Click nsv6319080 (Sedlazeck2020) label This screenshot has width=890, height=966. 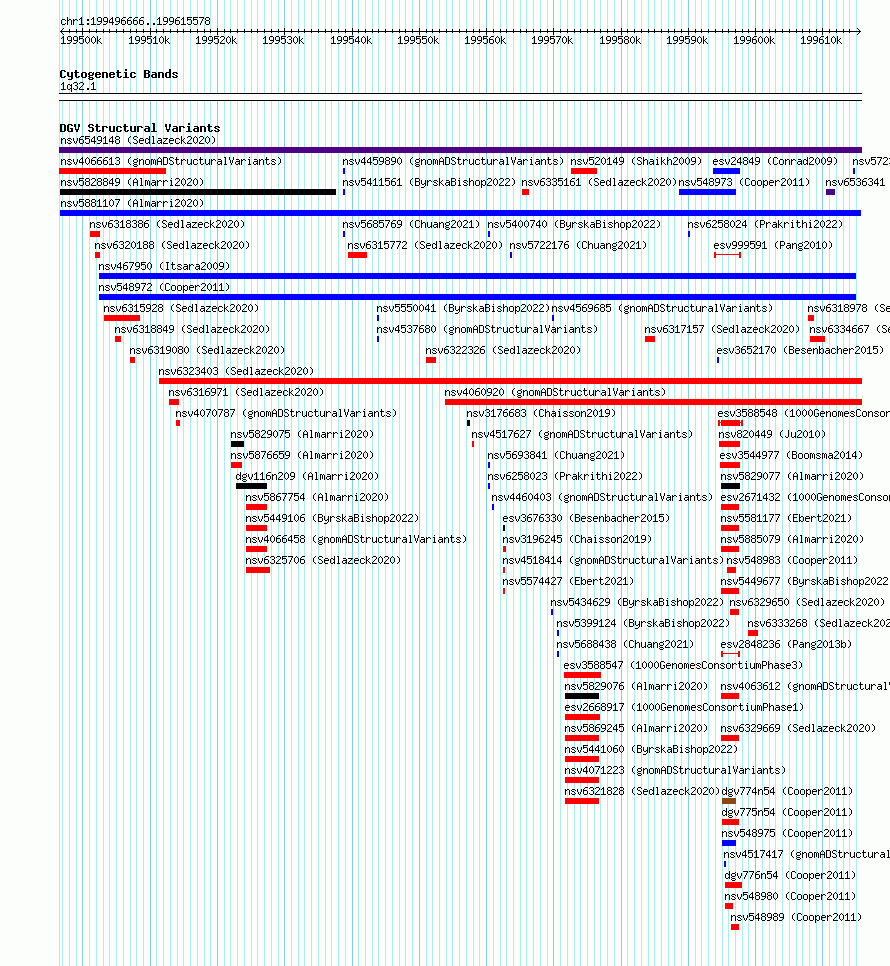click(207, 350)
